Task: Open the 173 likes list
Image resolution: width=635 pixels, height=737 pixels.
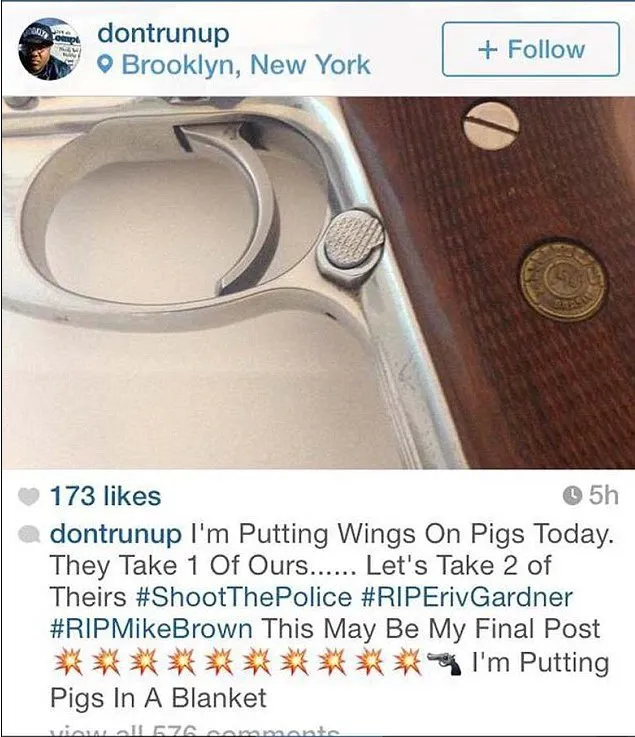Action: (x=106, y=496)
